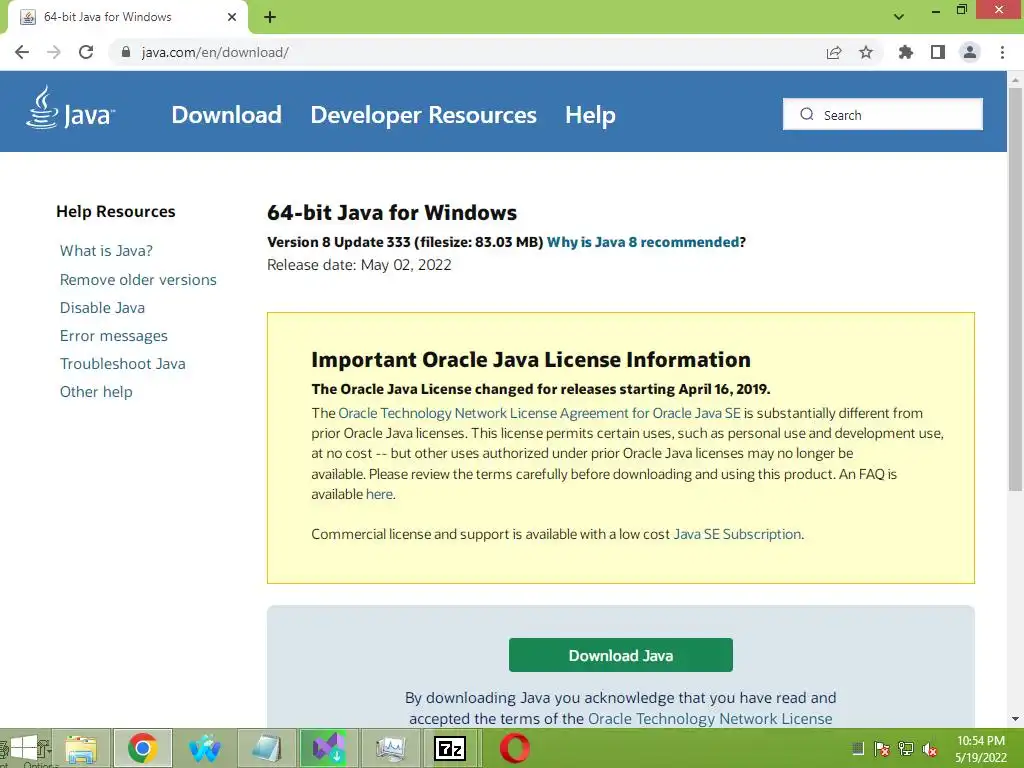Open the Visual Studio Installer taskbar icon

(x=328, y=749)
